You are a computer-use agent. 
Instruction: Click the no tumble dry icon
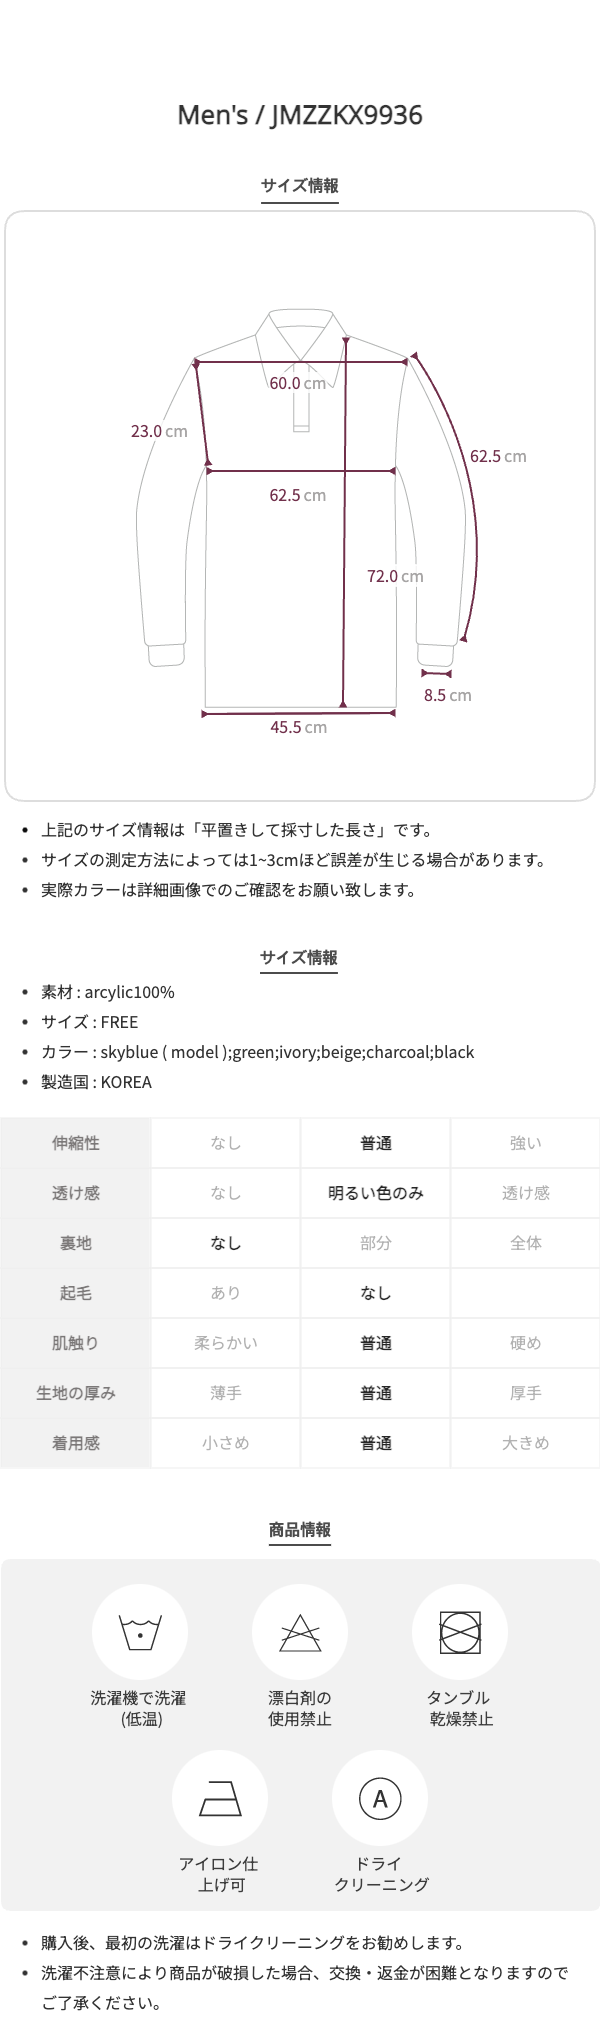click(460, 1632)
